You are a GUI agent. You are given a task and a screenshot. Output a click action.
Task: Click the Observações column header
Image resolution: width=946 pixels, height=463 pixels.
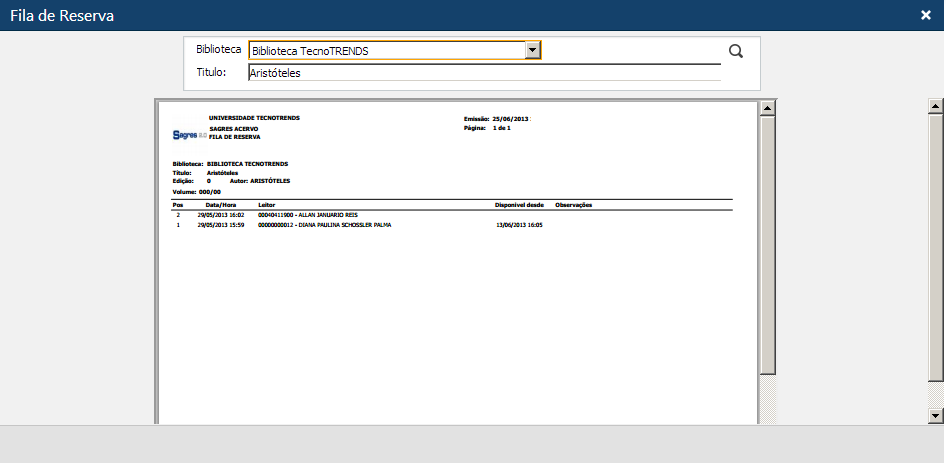click(574, 205)
